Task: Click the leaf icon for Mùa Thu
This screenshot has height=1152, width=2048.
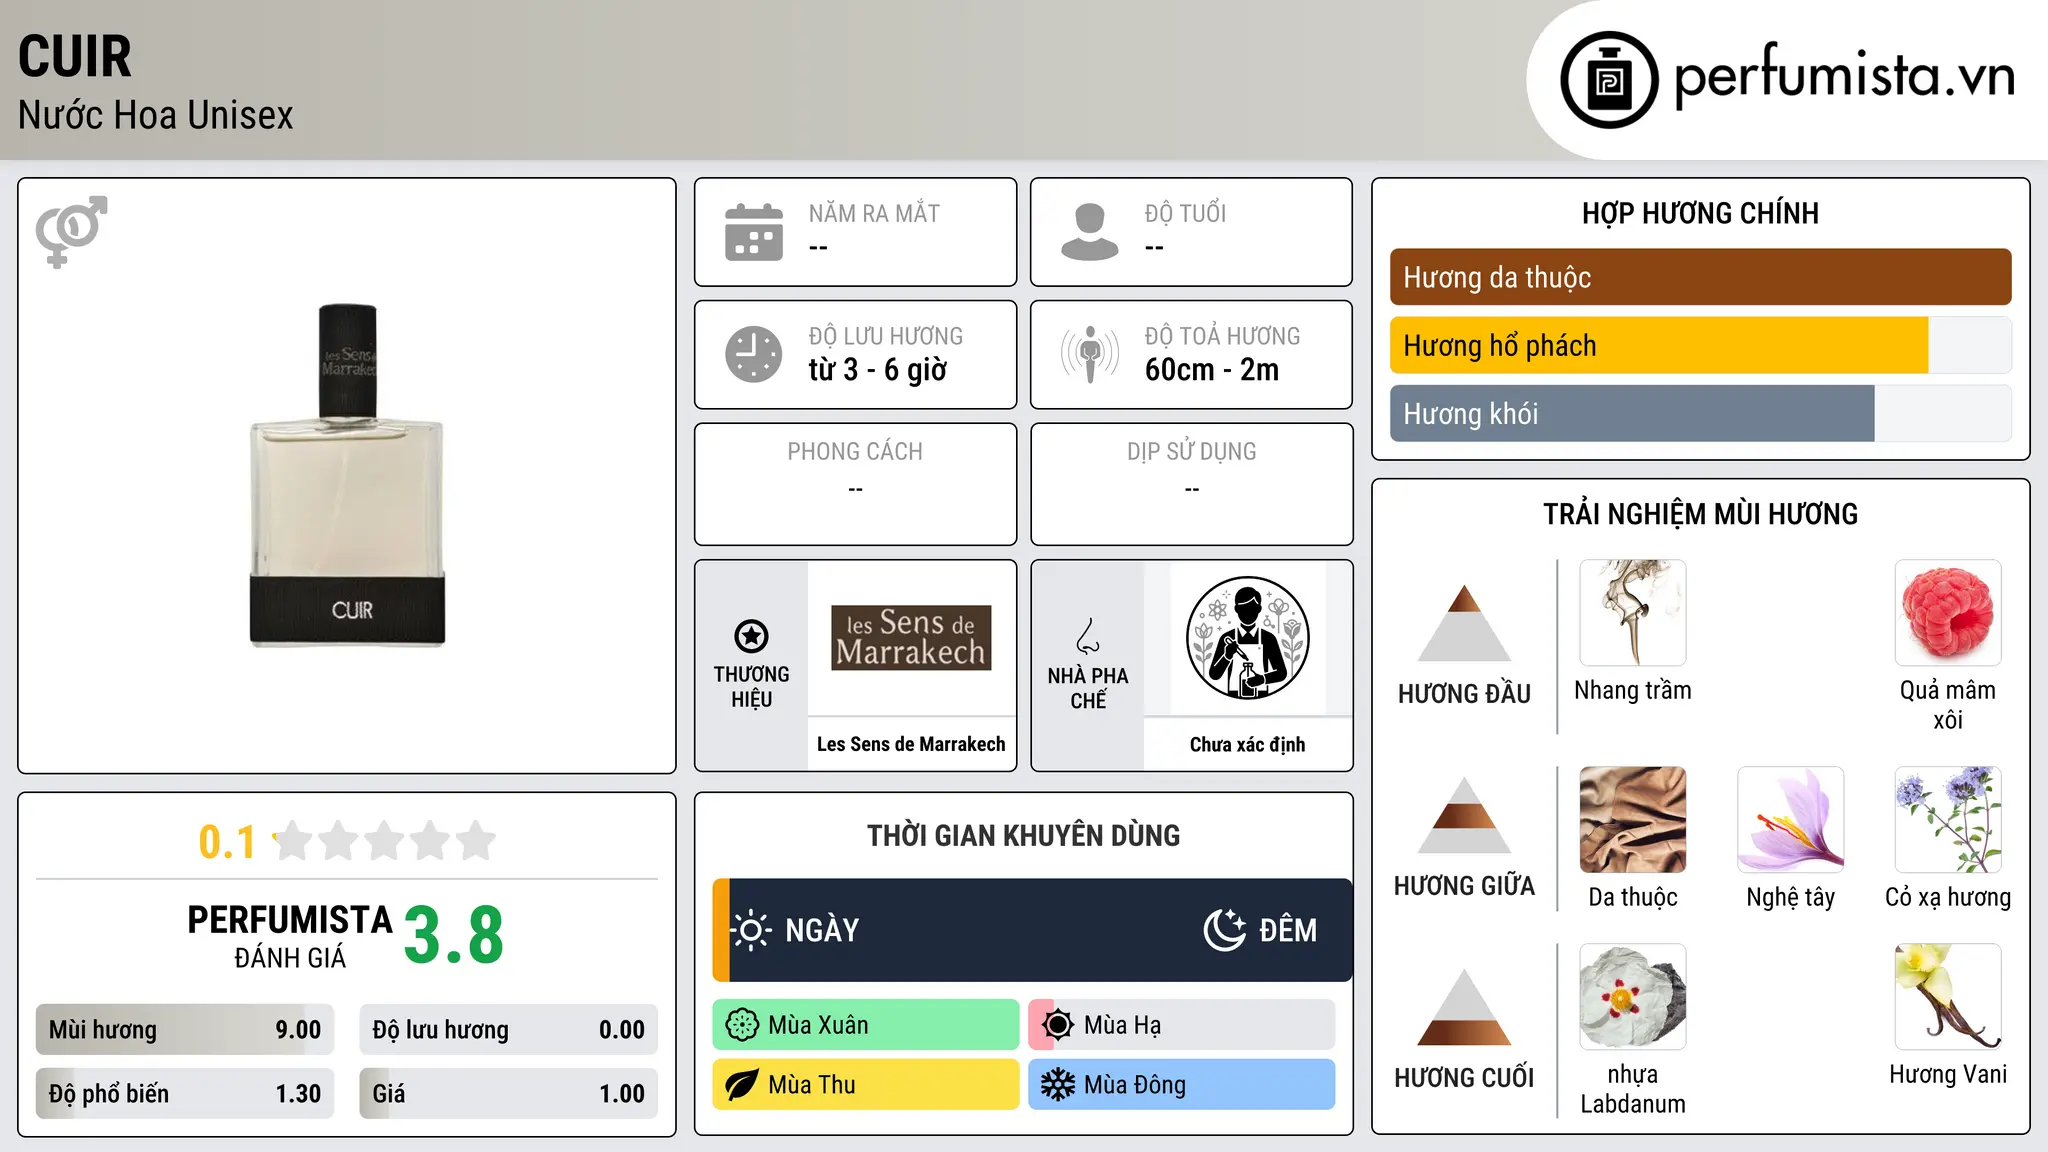Action: click(742, 1085)
